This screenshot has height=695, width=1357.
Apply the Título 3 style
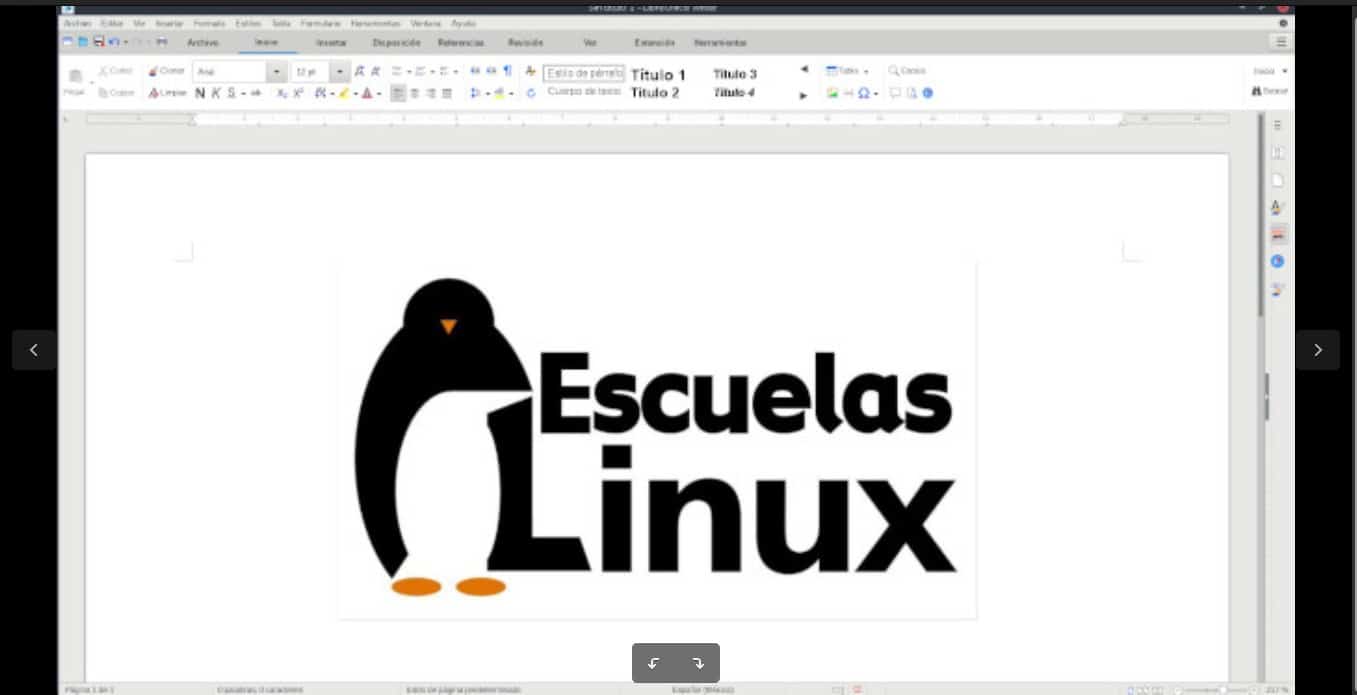735,74
